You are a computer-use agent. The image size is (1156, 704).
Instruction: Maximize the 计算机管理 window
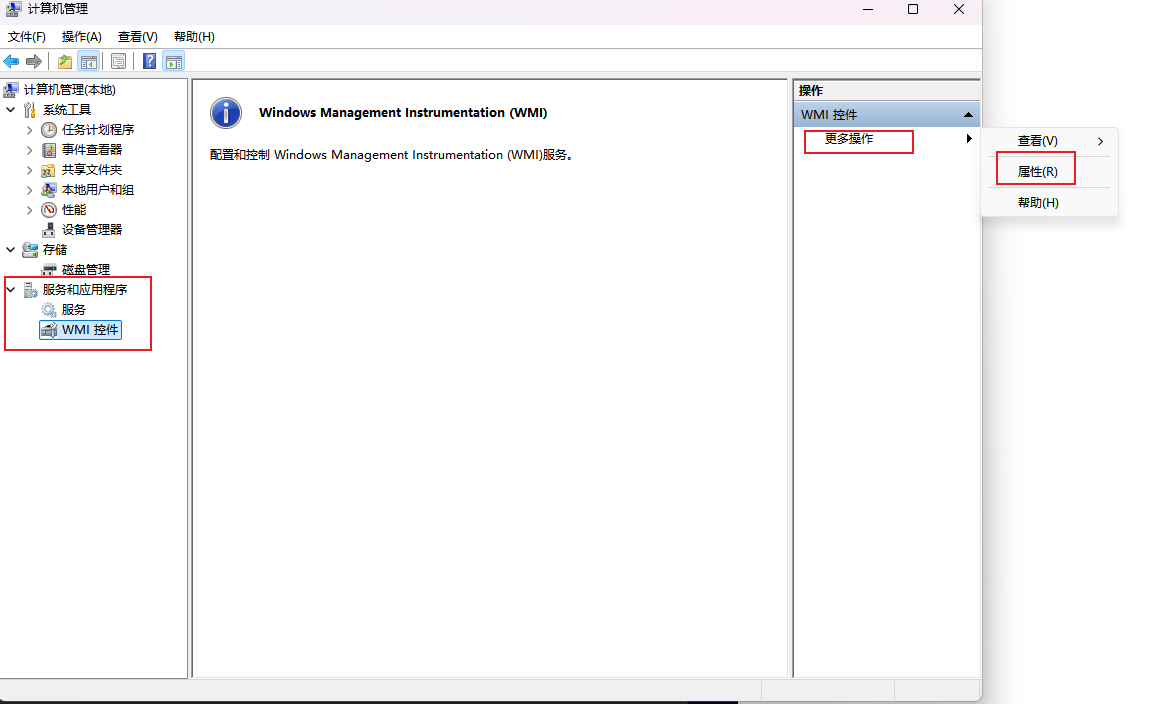point(913,10)
